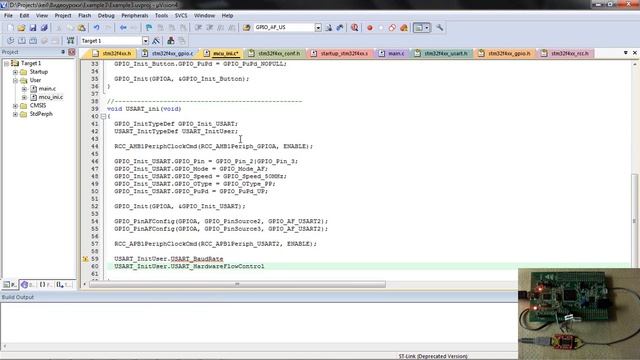640x360 pixels.
Task: Open Configuration via the wrench icon
Action: coord(439,28)
